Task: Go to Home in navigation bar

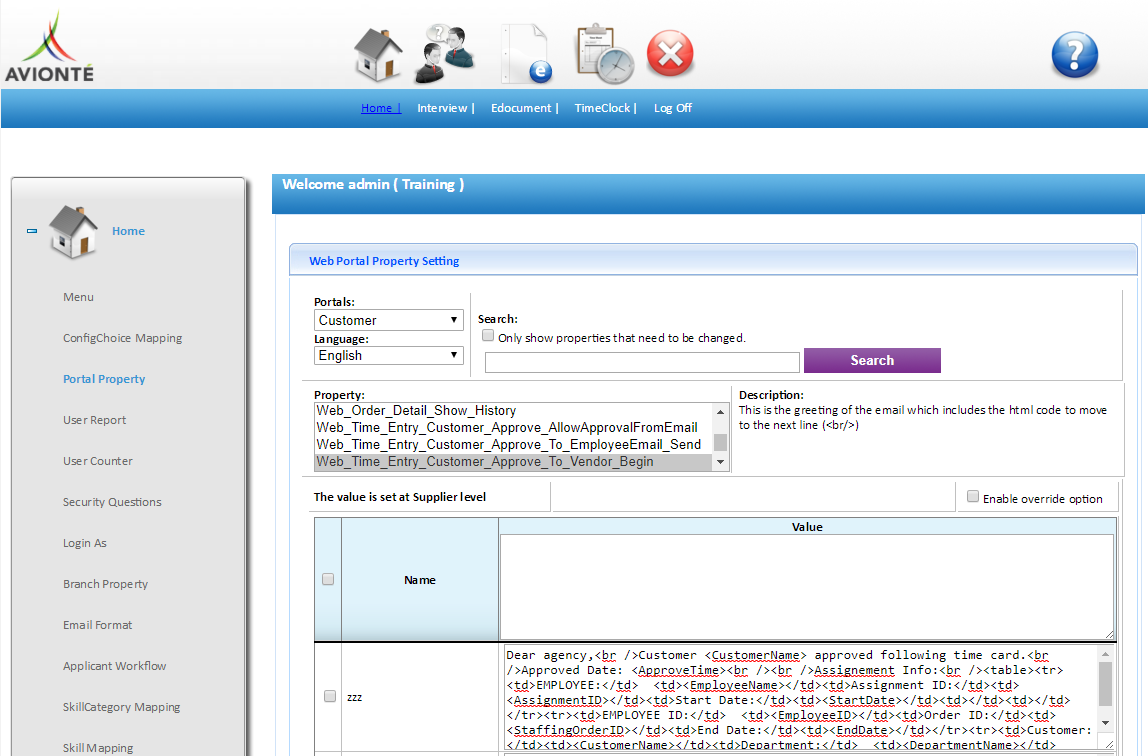Action: click(380, 108)
